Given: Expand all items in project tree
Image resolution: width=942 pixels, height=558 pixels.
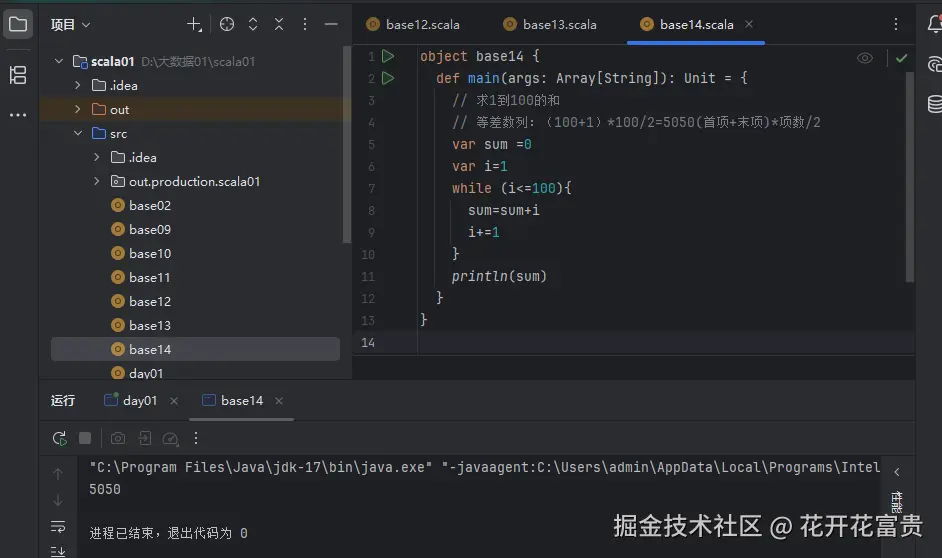Looking at the screenshot, I should coord(253,24).
